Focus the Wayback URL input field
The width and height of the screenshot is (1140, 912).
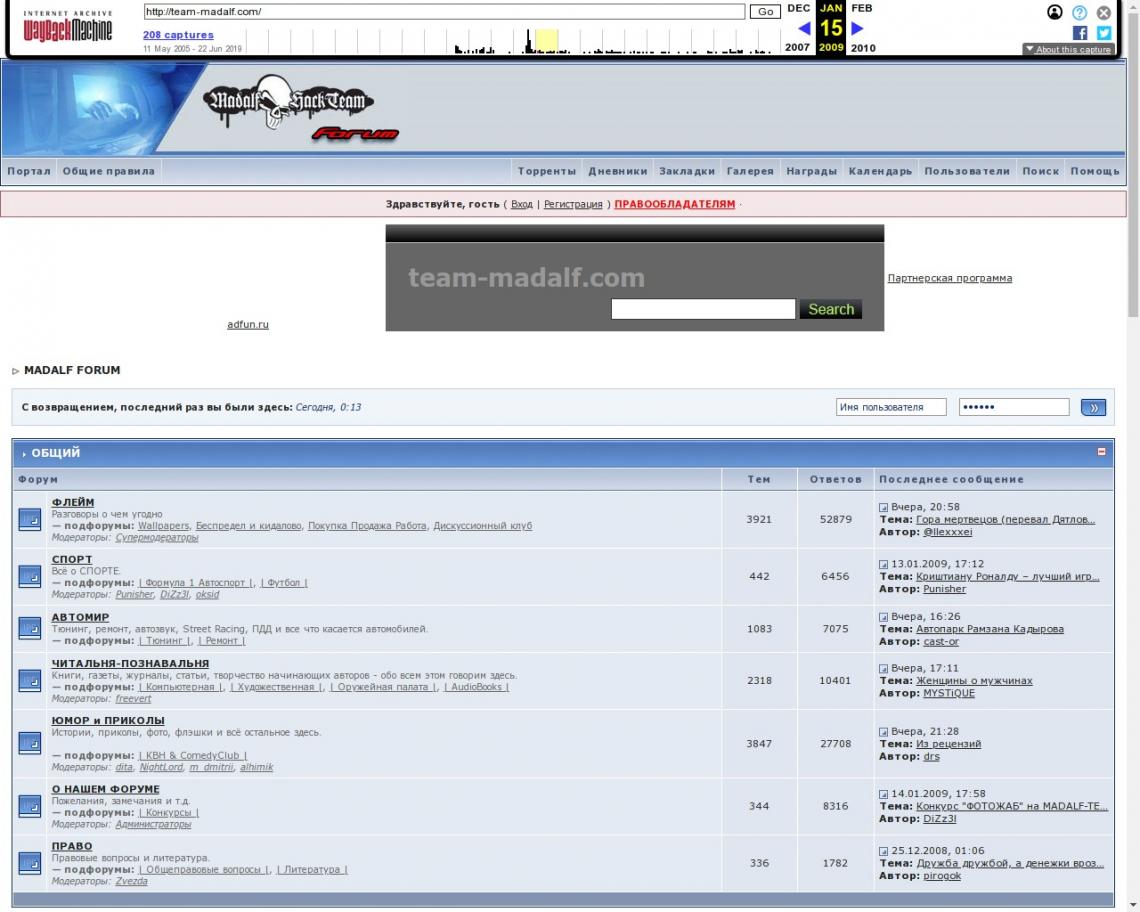(444, 12)
